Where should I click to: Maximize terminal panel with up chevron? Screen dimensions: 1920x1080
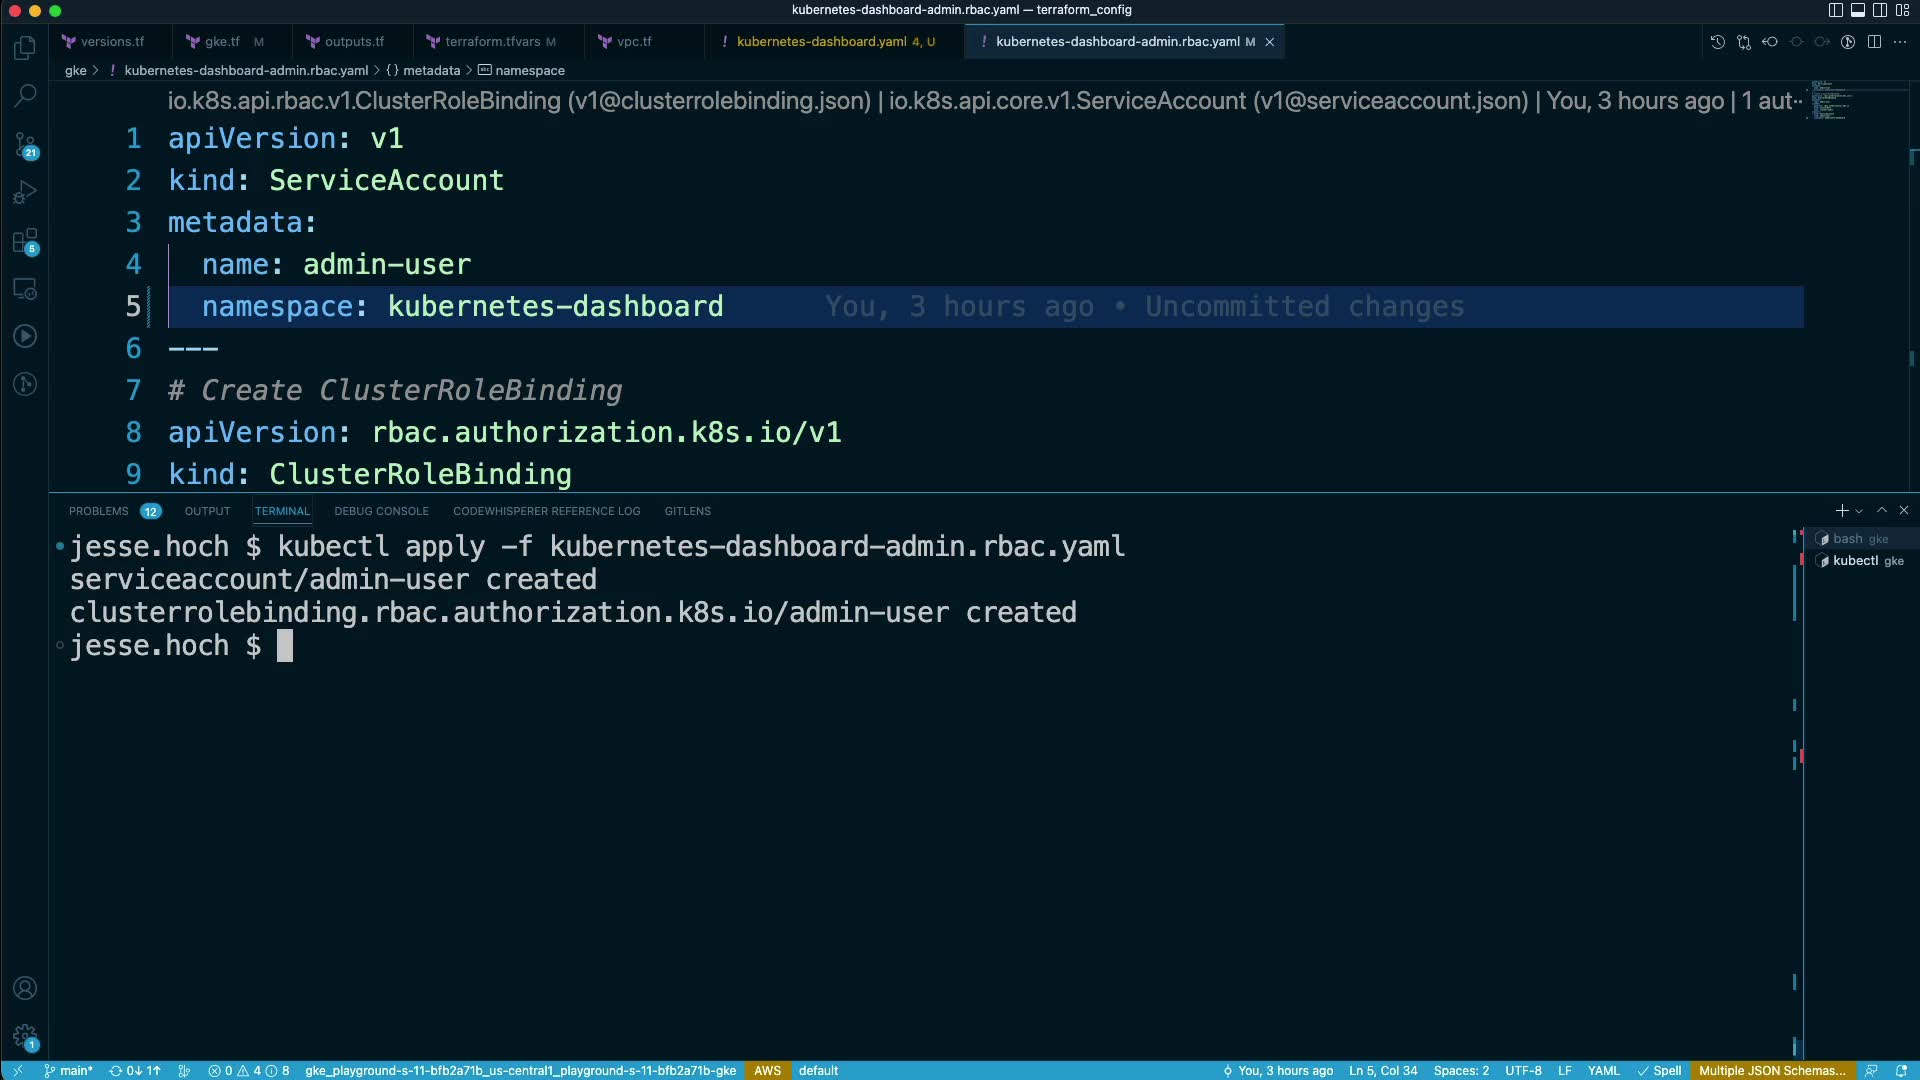pyautogui.click(x=1881, y=511)
